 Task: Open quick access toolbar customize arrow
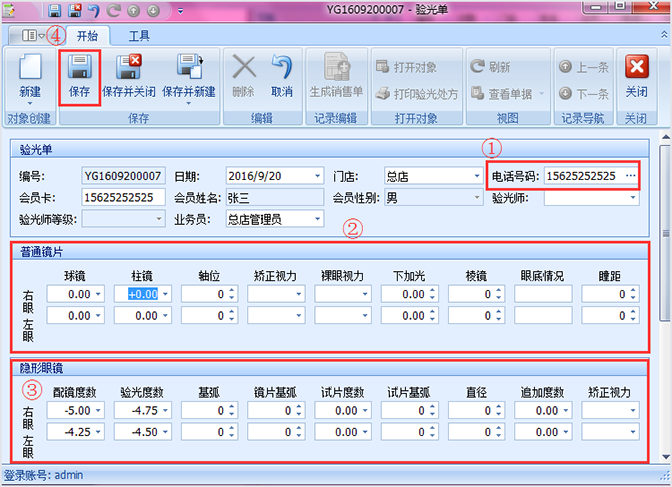click(x=180, y=11)
